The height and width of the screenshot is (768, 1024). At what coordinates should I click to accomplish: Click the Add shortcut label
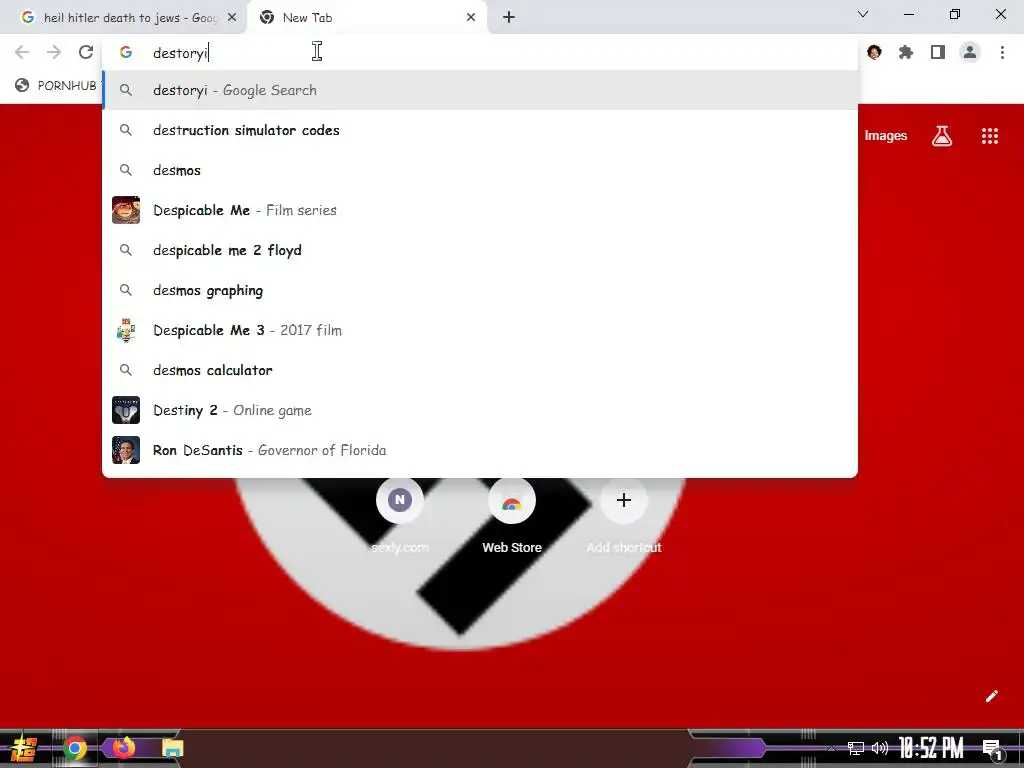[x=624, y=547]
